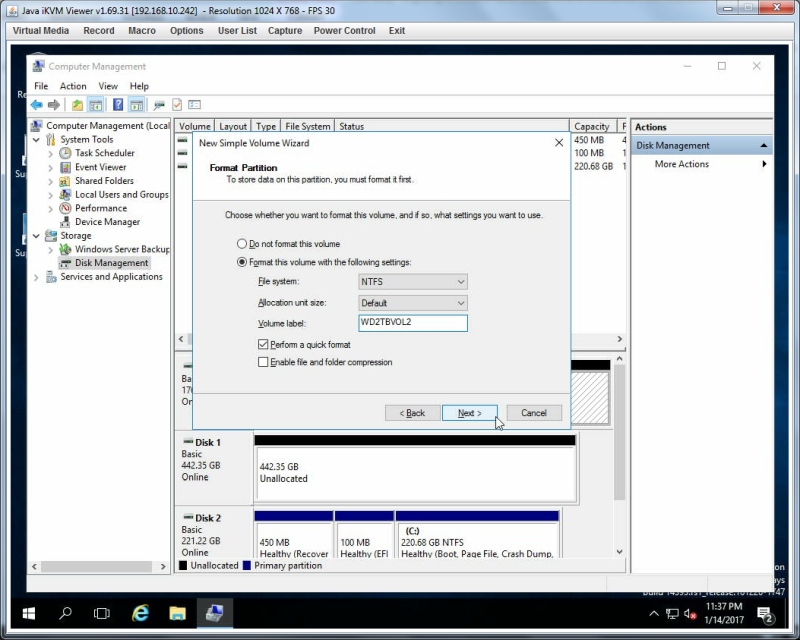The height and width of the screenshot is (640, 800).
Task: Open iKVM Capture menu
Action: (x=285, y=31)
